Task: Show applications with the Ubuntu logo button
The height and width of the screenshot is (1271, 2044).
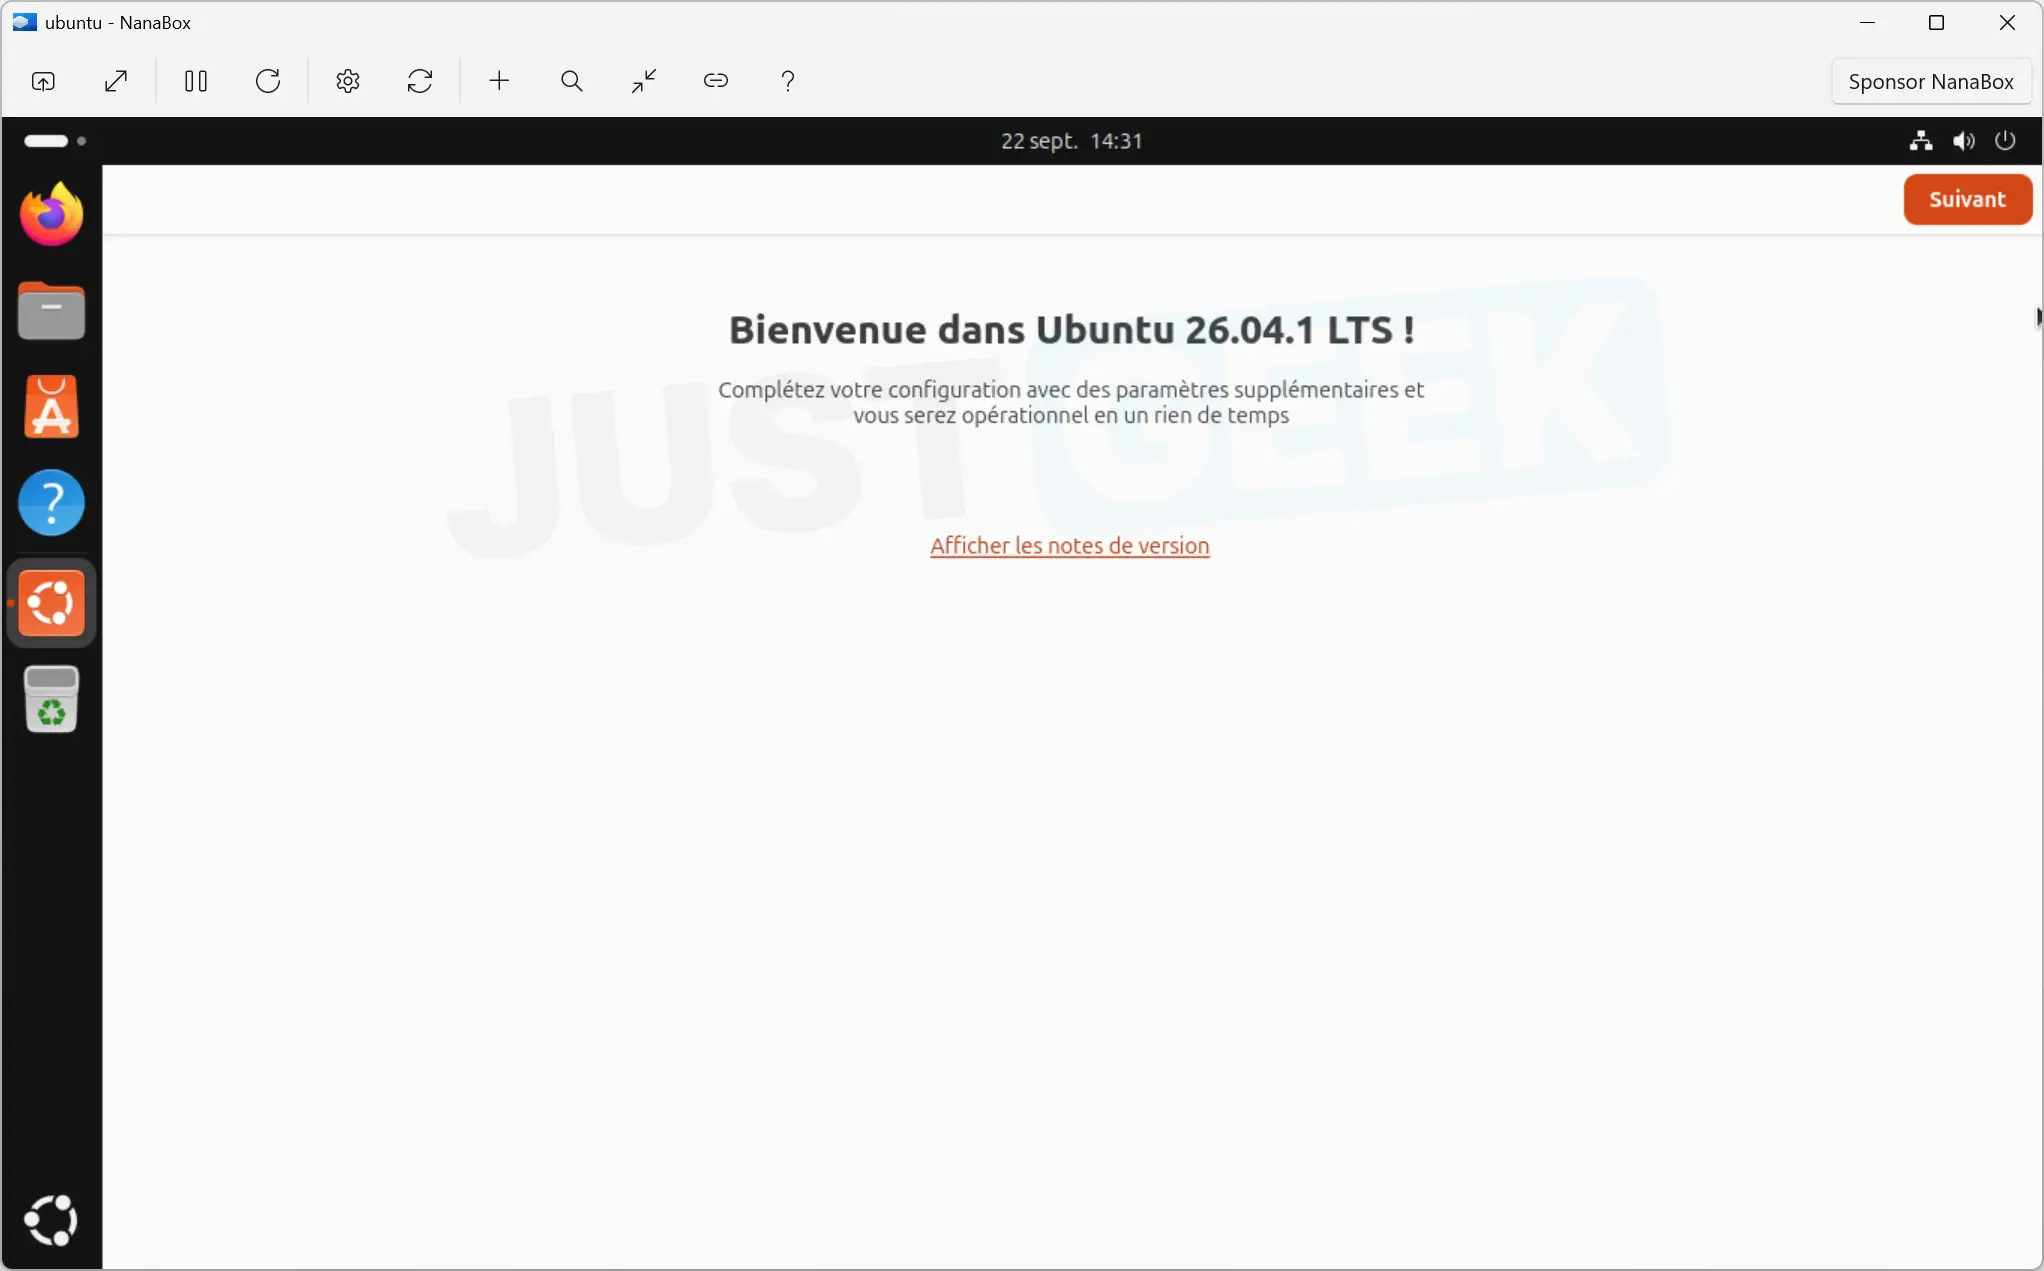Action: [x=51, y=1220]
